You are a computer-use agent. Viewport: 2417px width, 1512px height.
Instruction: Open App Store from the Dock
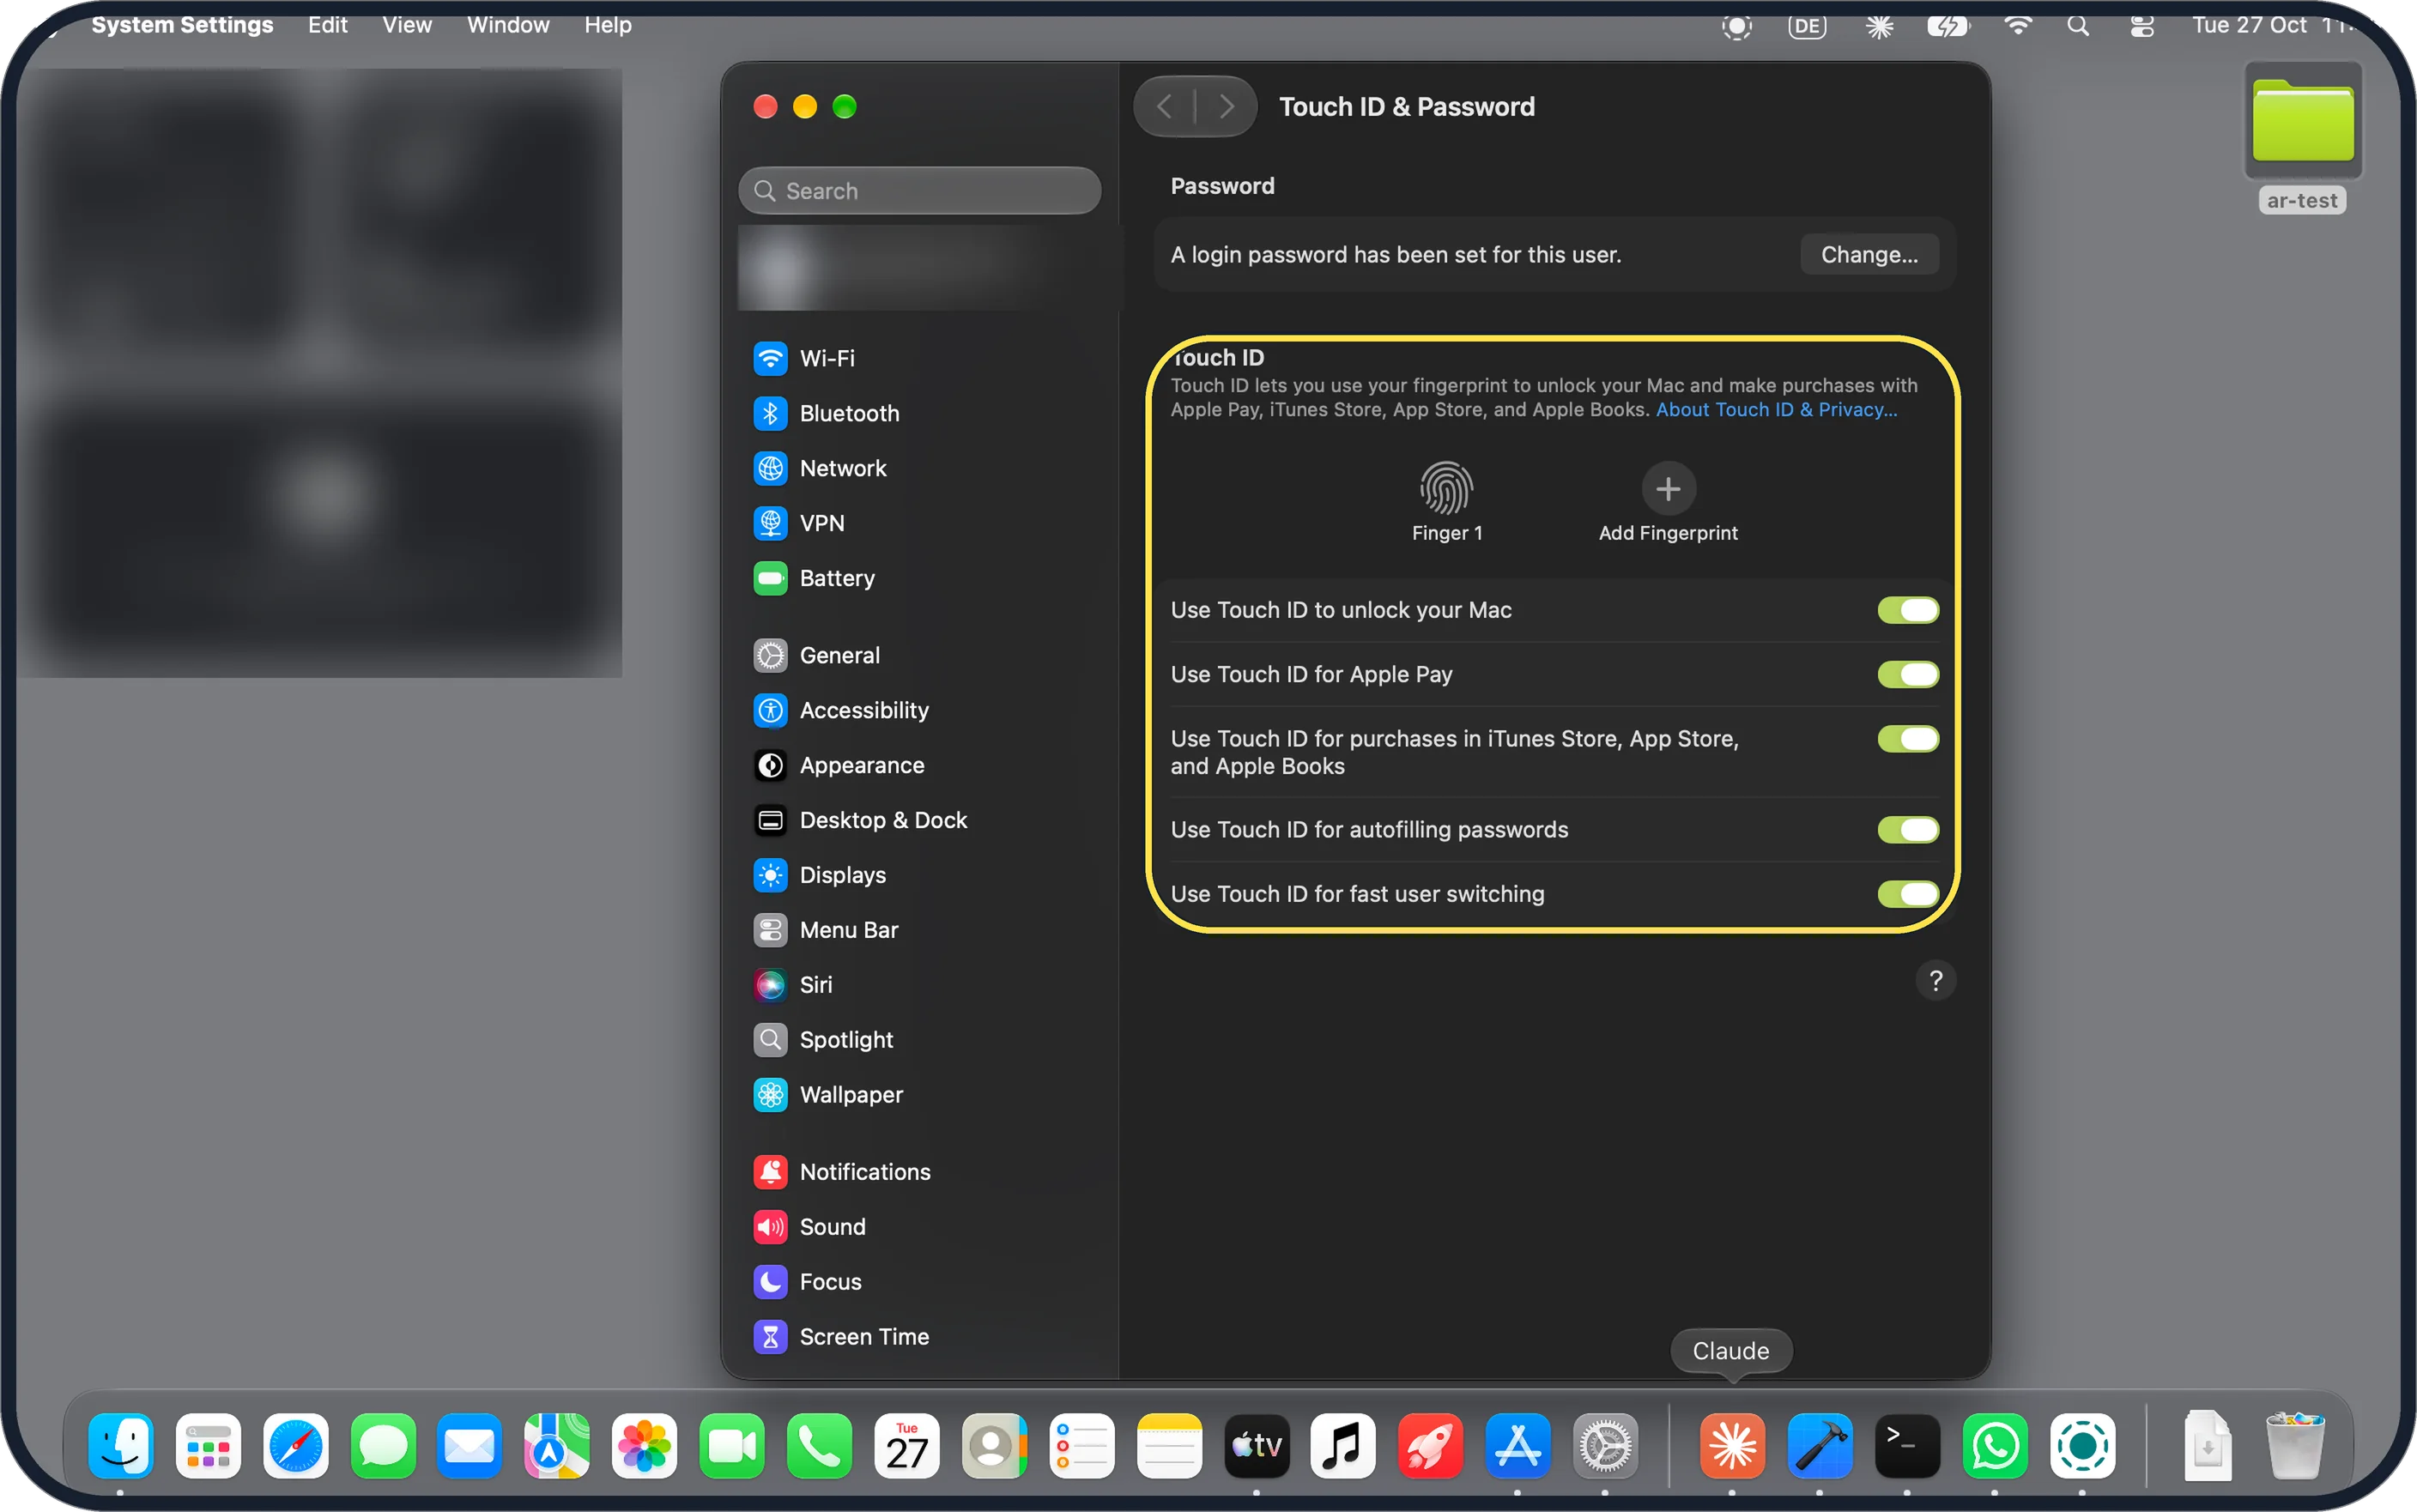(x=1518, y=1446)
